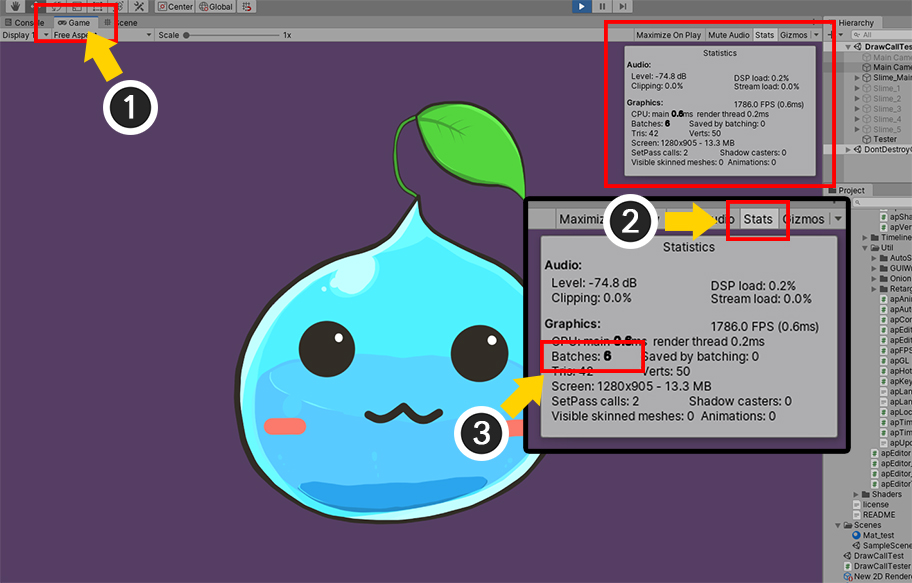Select the Hand tool in the toolbar
912x583 pixels.
(x=15, y=6)
